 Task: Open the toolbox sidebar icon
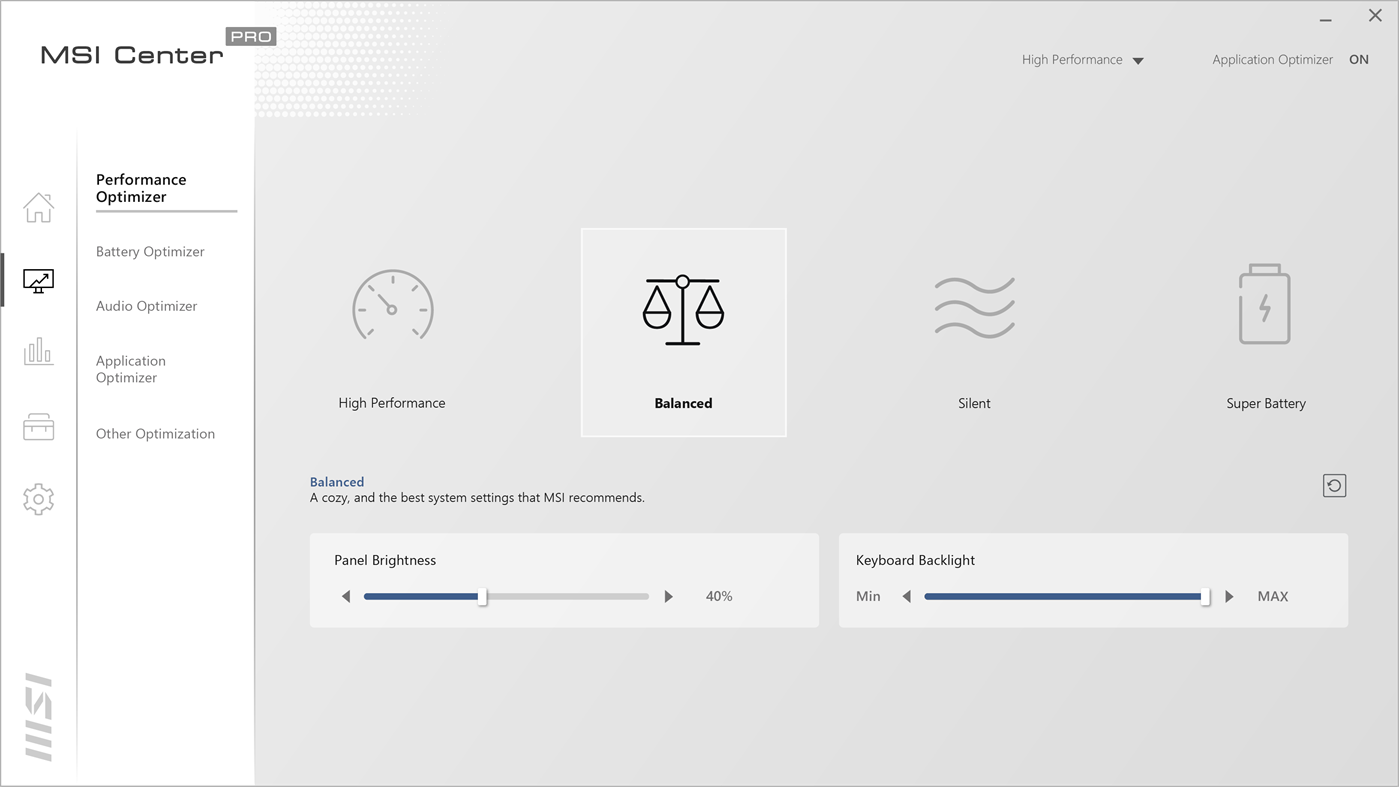38,427
